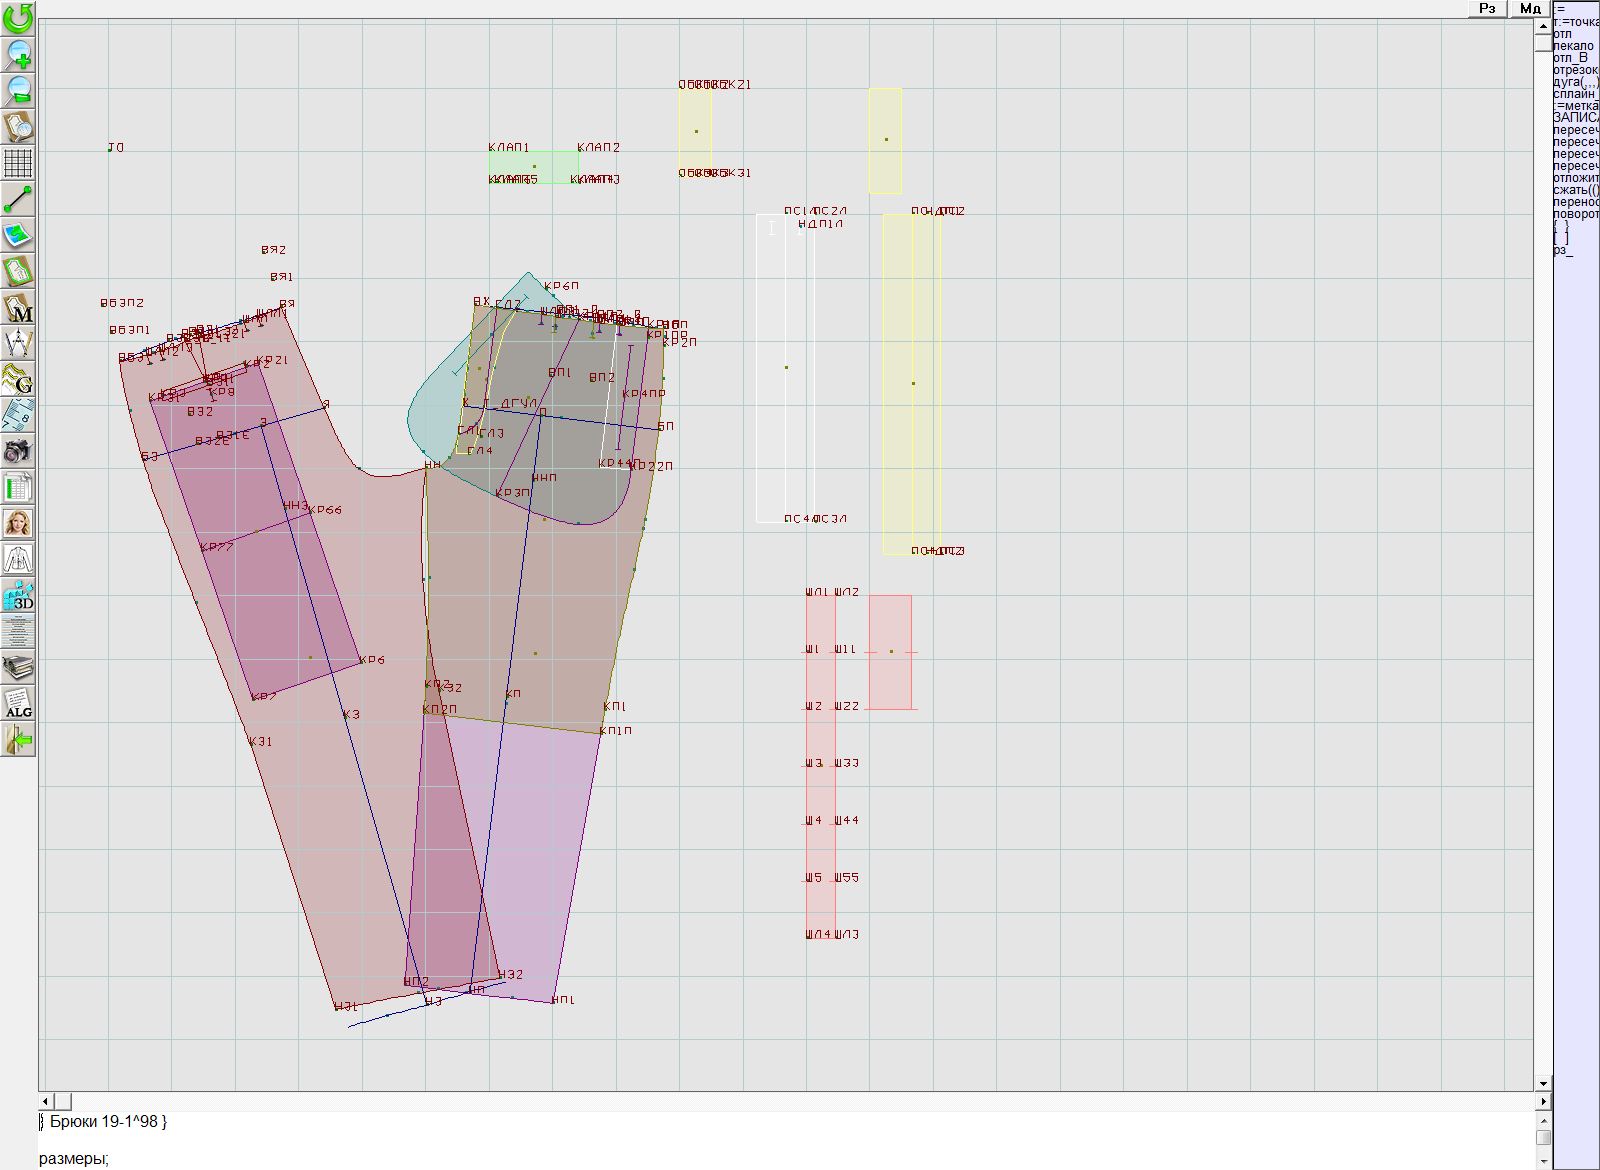1600x1170 pixels.
Task: Select the line segment tool
Action: point(18,199)
